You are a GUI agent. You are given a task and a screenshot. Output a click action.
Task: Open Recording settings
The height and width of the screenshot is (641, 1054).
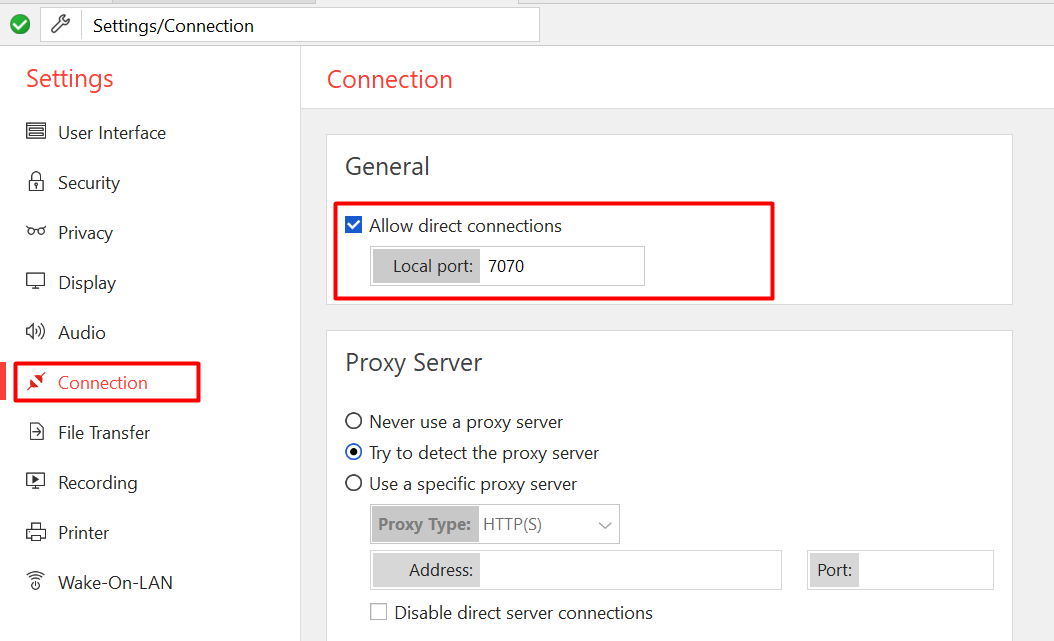(x=97, y=482)
